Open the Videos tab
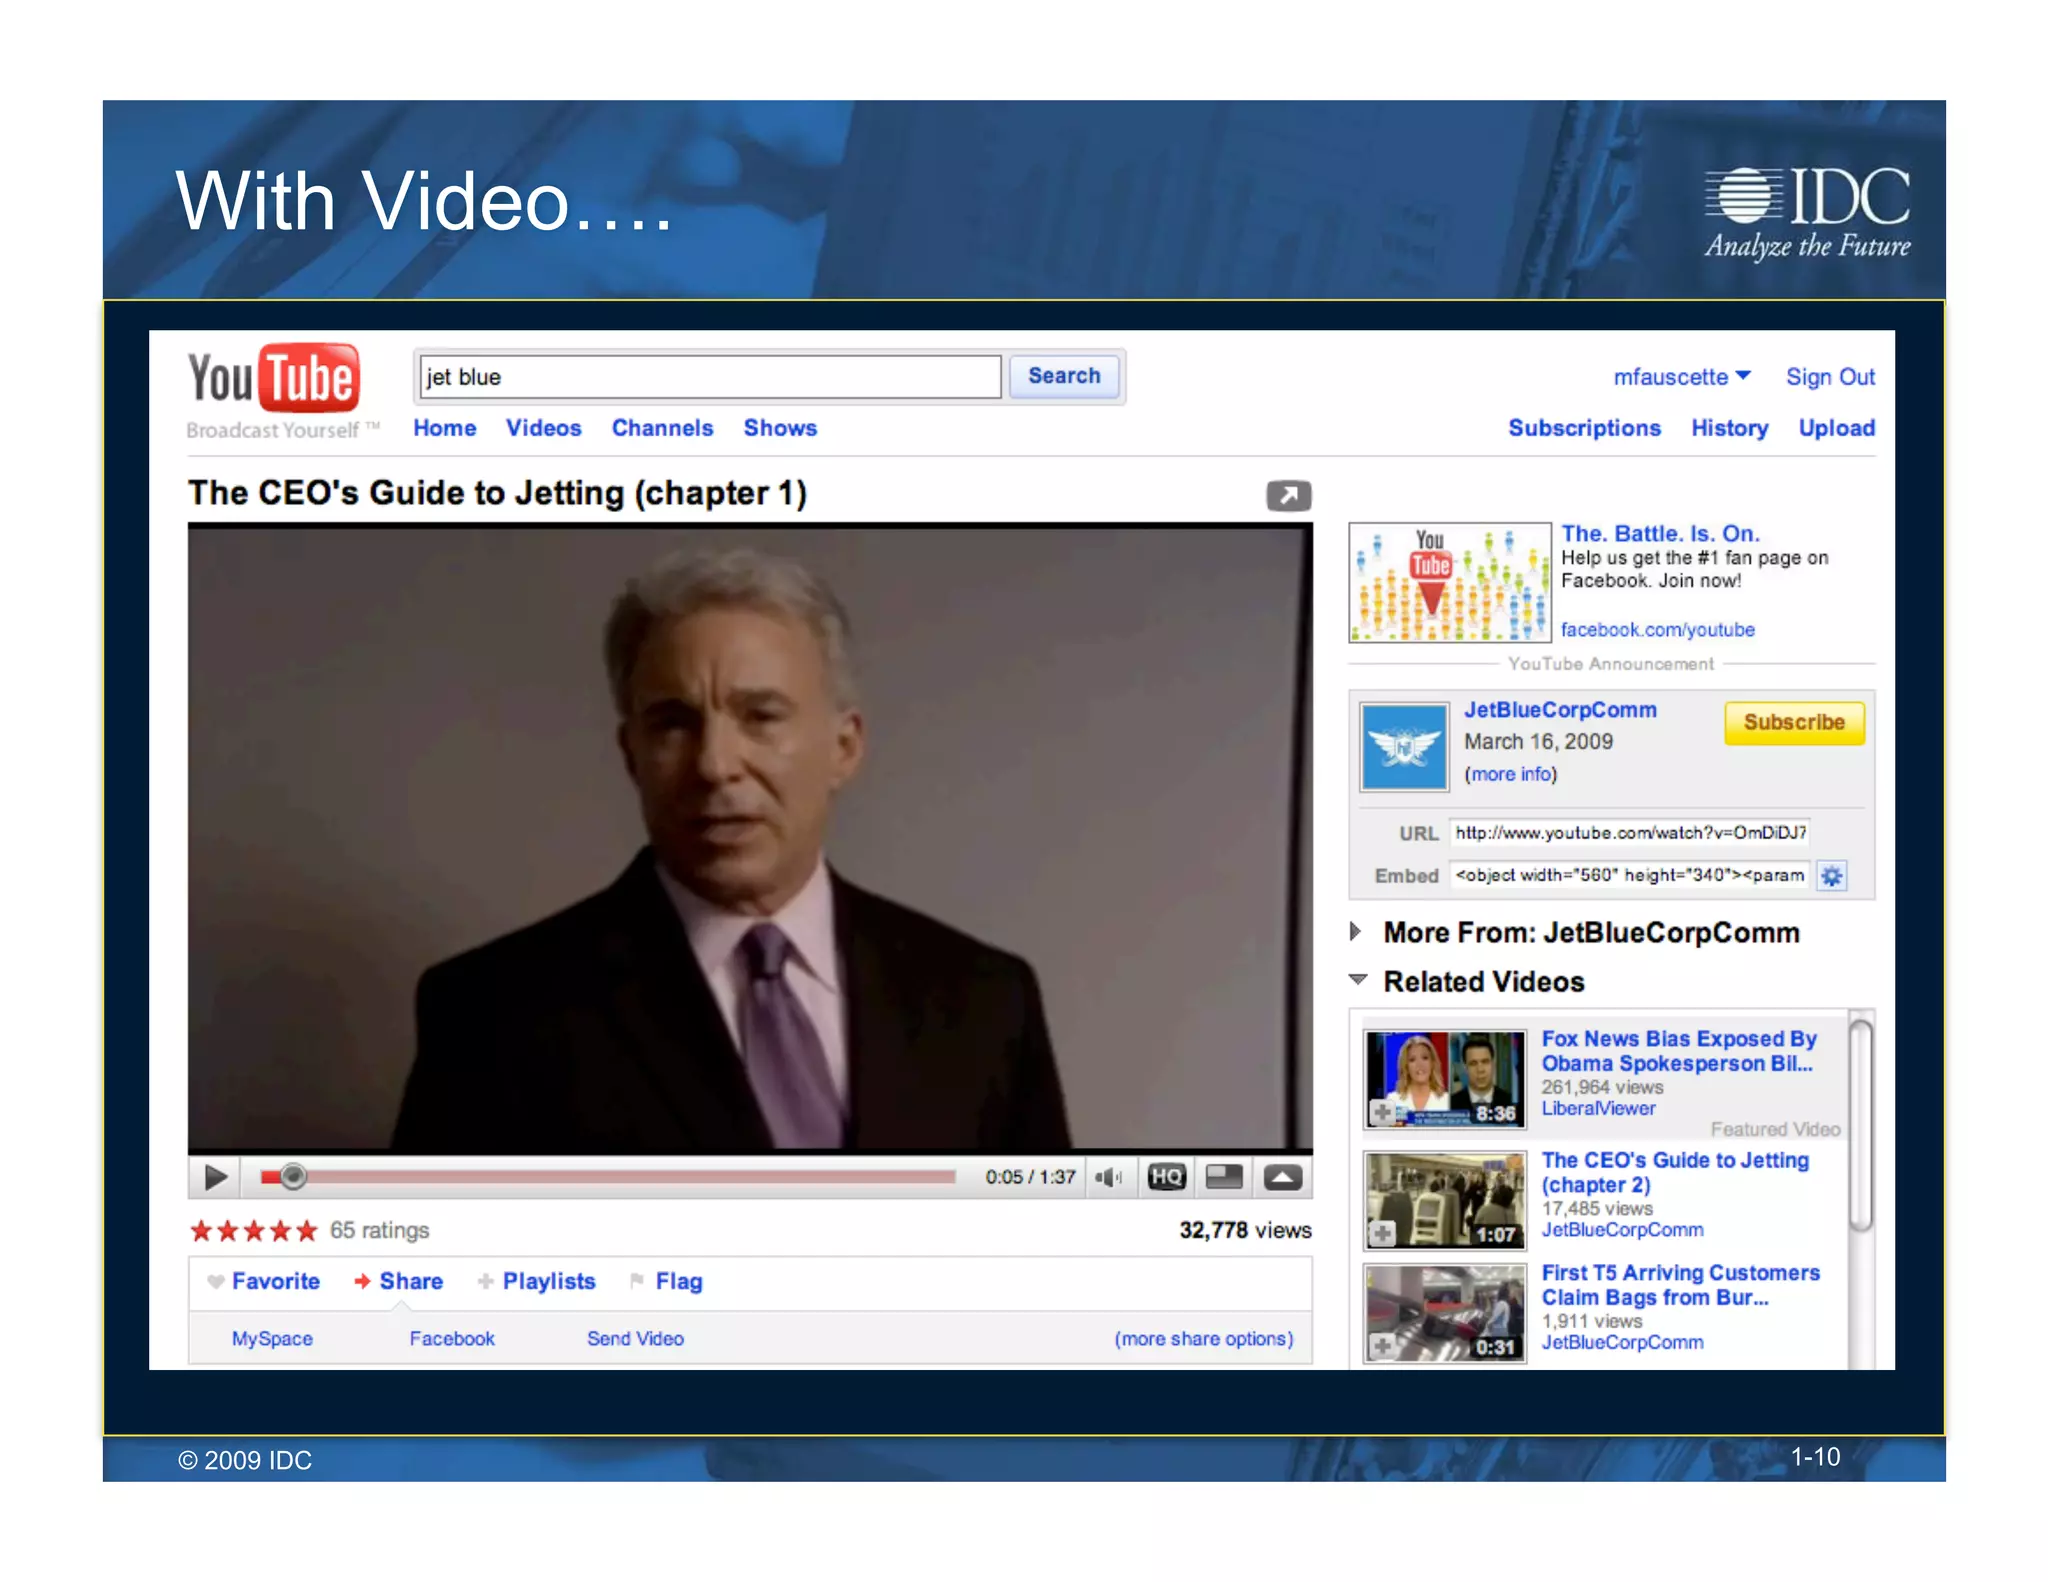The height and width of the screenshot is (1582, 2048). point(543,428)
